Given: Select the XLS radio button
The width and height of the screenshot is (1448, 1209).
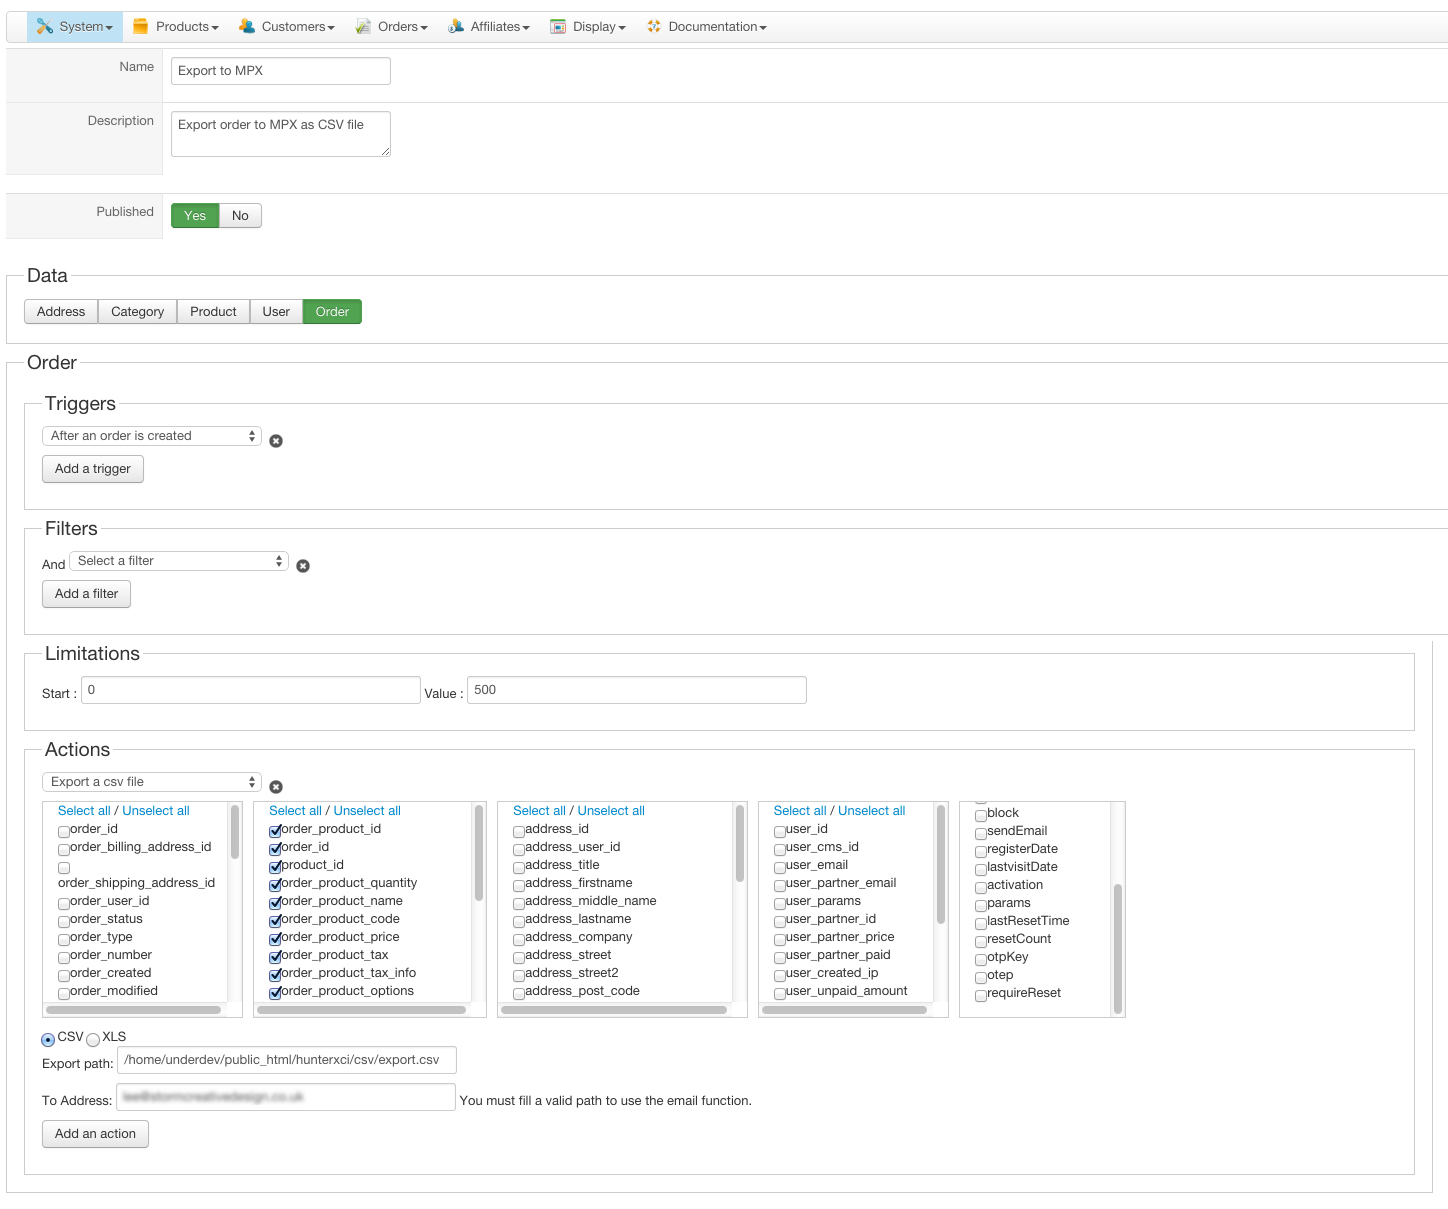Looking at the screenshot, I should (x=93, y=1040).
